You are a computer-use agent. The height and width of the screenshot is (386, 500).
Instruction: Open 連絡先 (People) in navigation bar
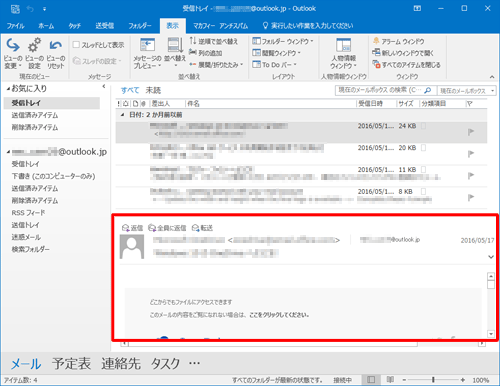121,363
